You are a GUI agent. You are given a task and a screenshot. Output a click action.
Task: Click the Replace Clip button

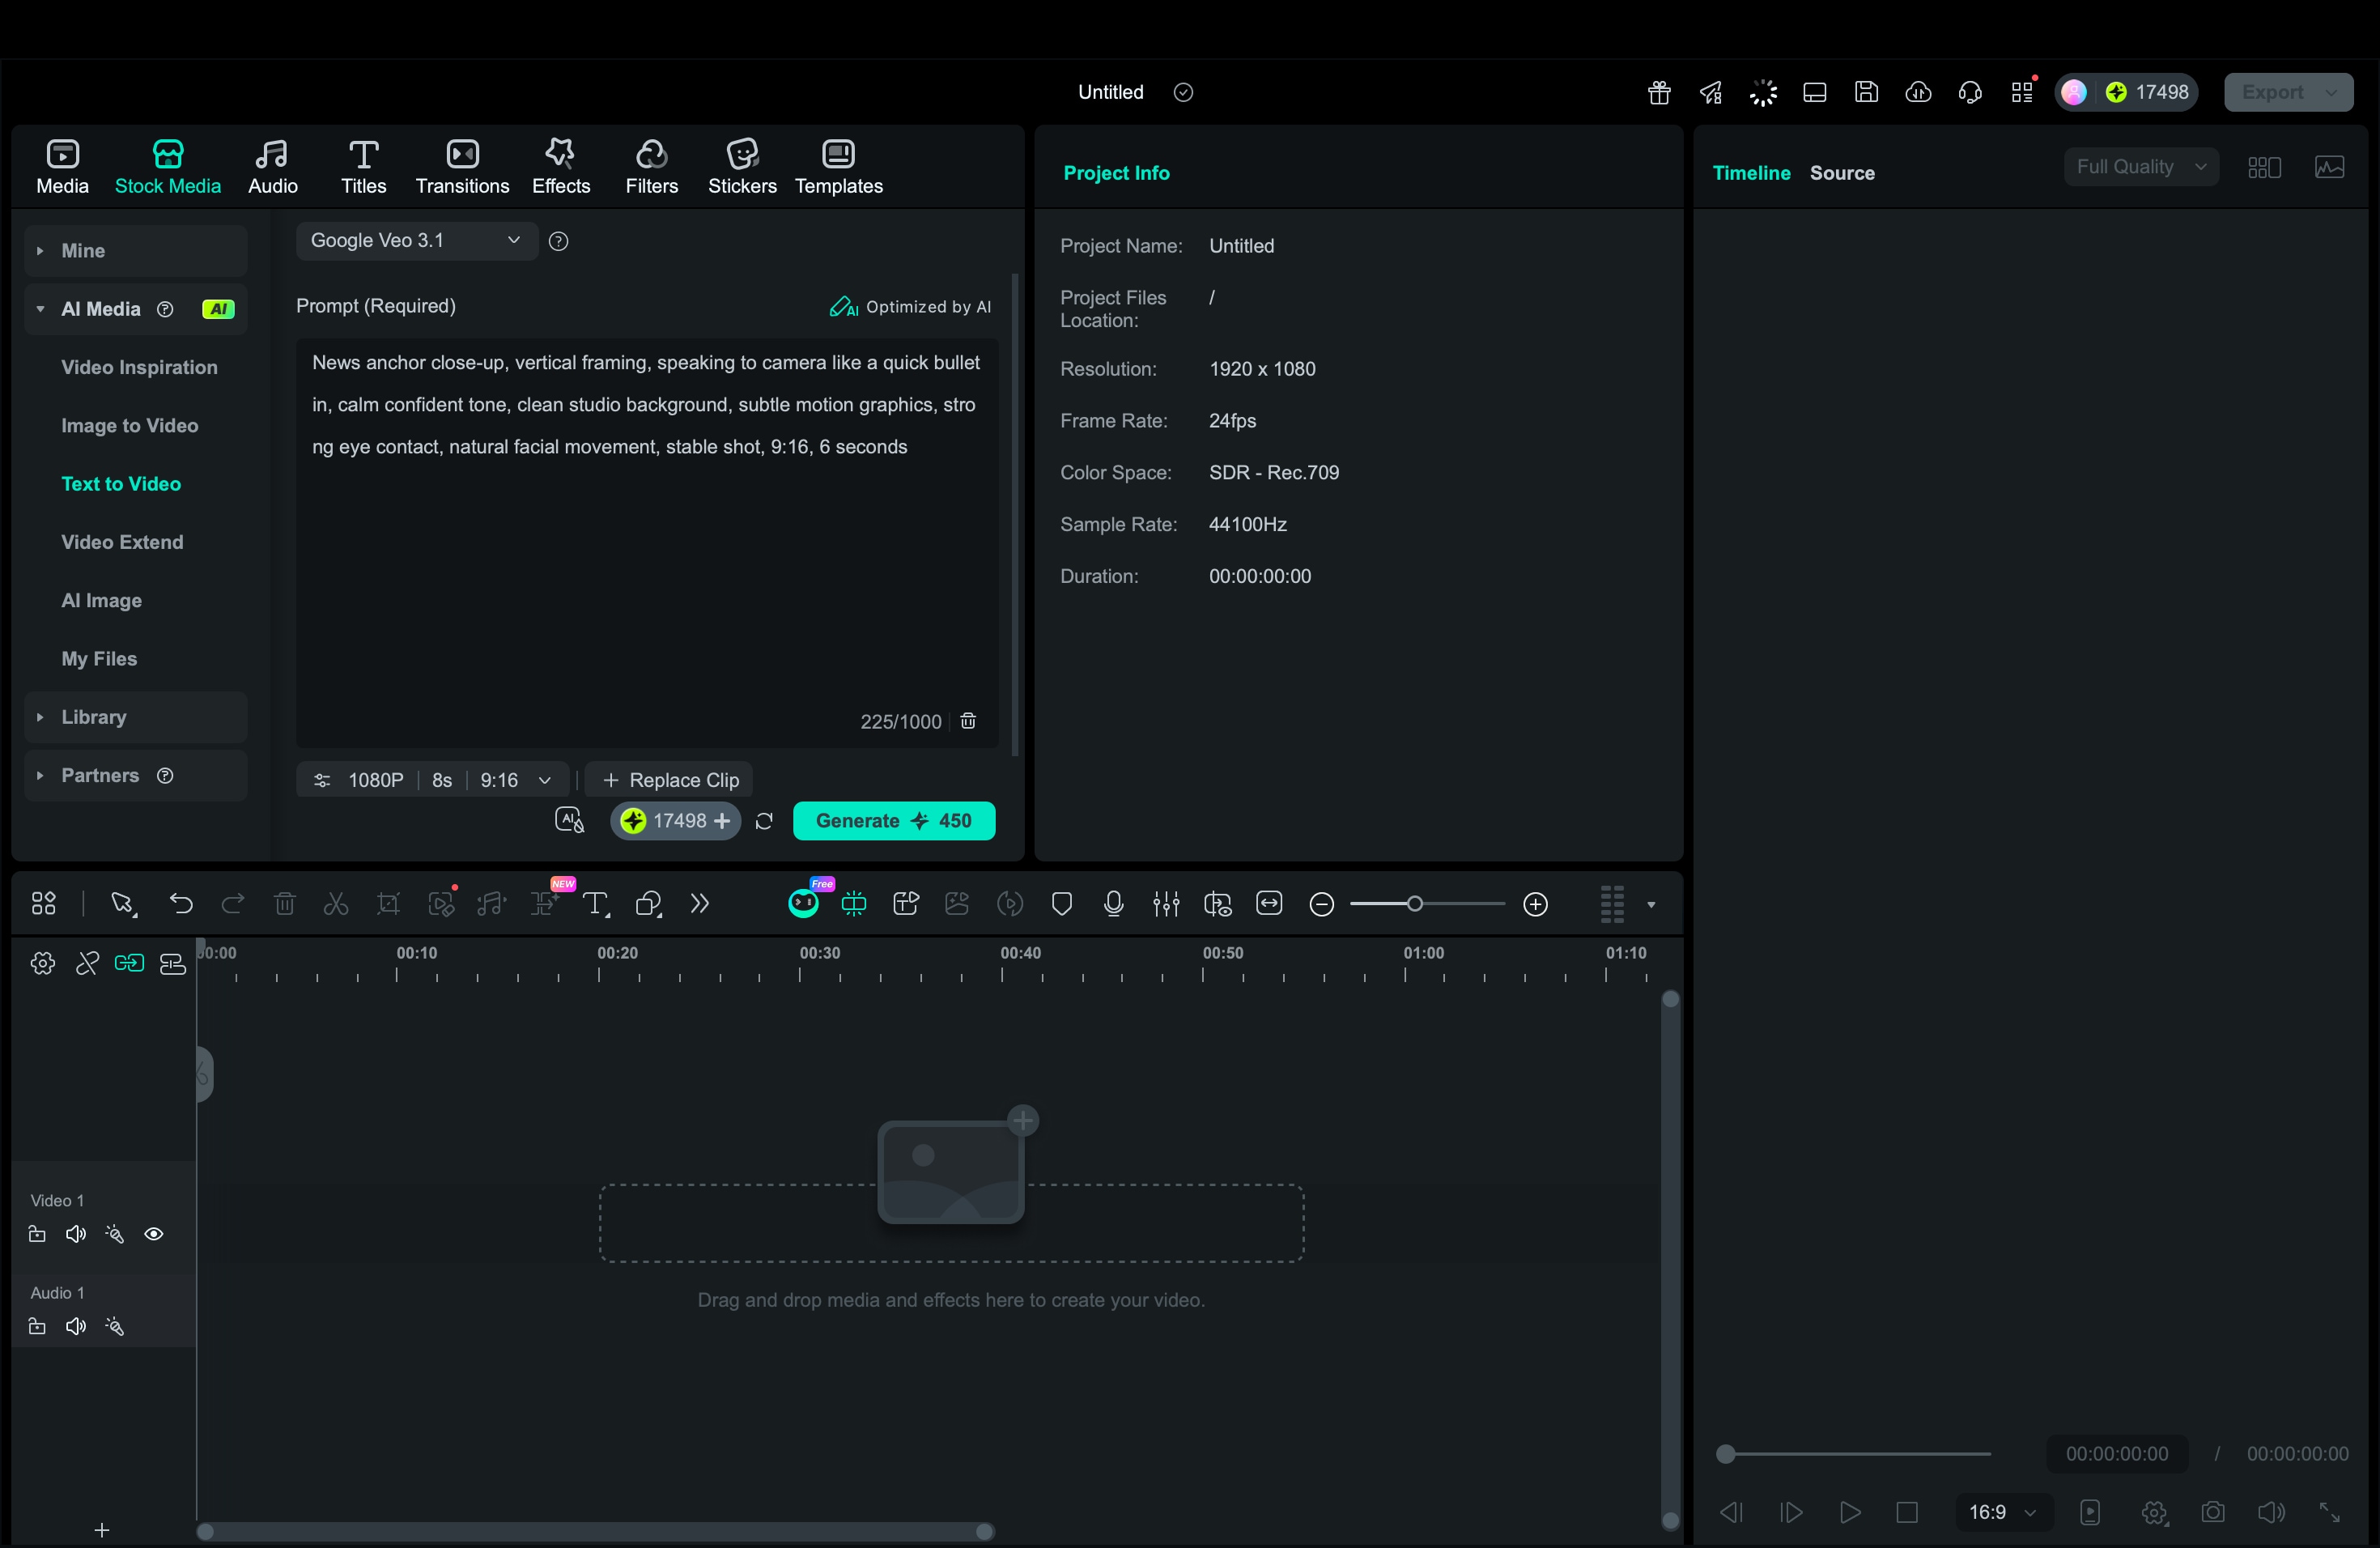click(668, 780)
